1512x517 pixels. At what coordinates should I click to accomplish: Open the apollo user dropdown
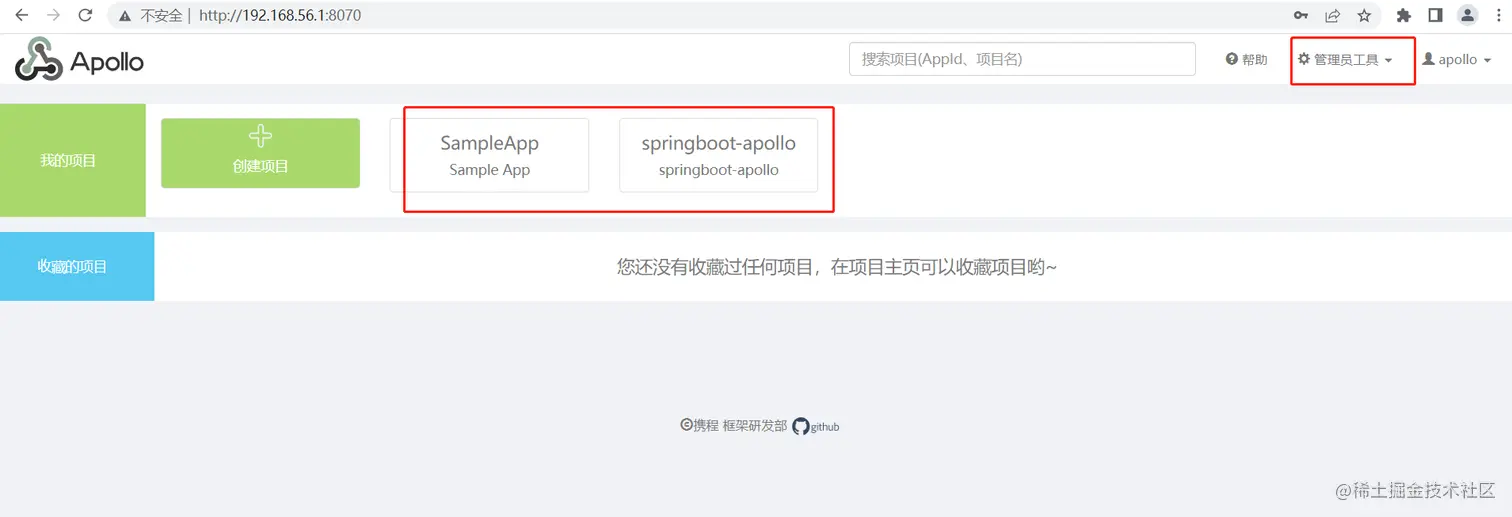1457,60
